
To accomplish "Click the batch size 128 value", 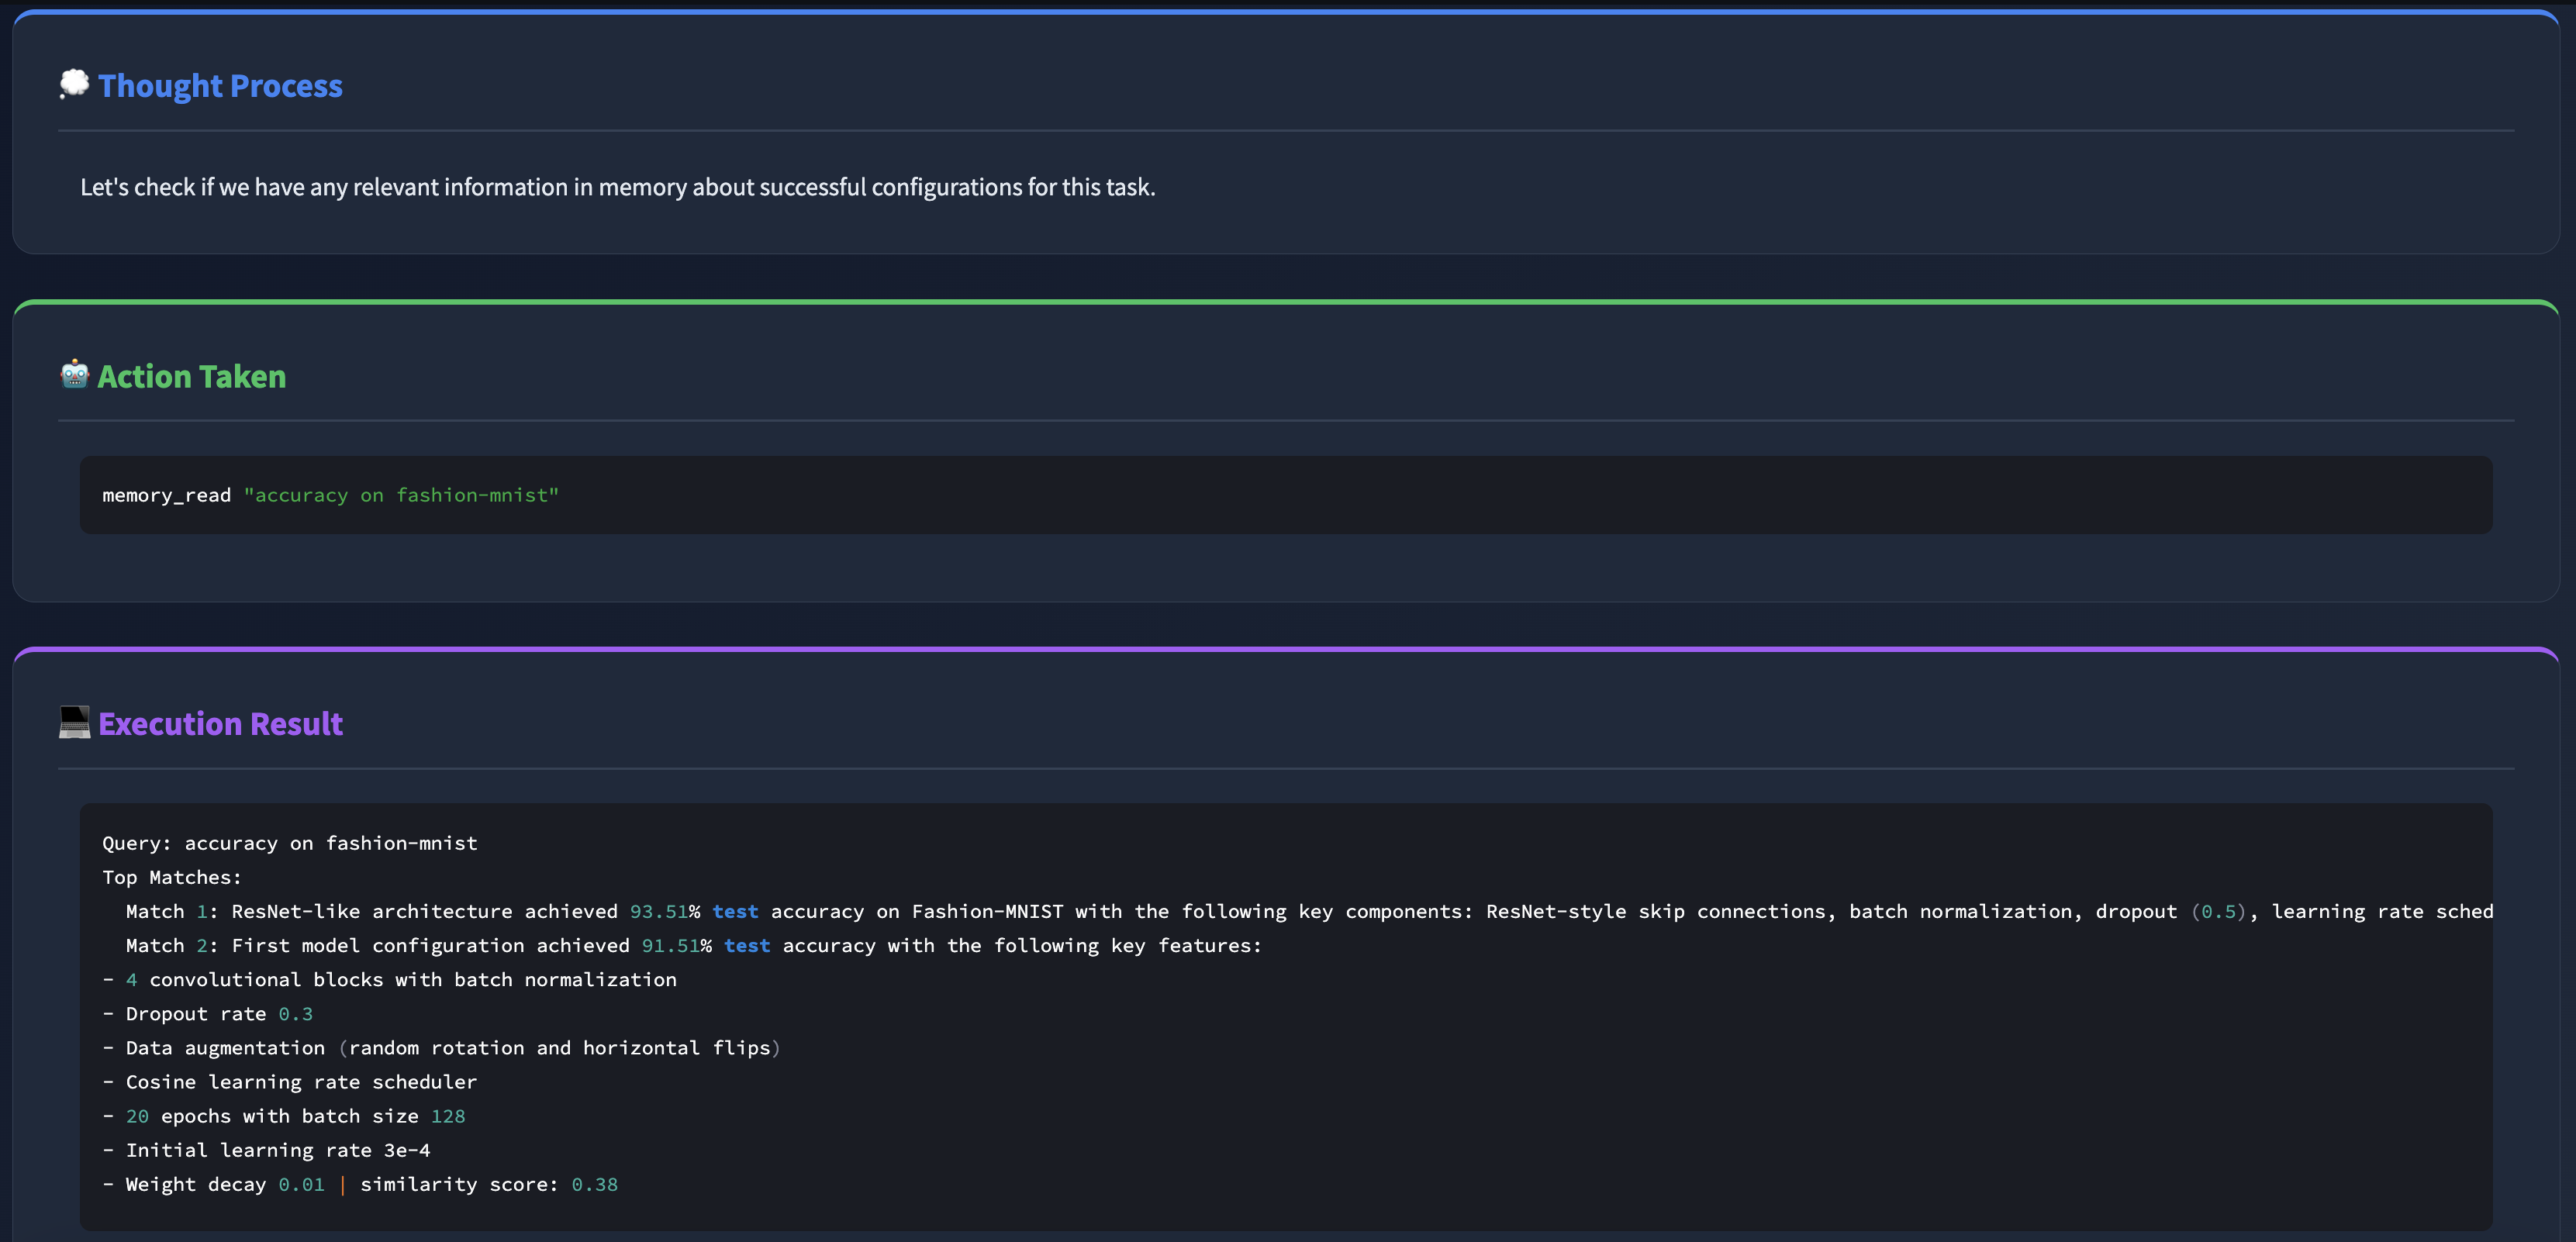I will pyautogui.click(x=448, y=1116).
